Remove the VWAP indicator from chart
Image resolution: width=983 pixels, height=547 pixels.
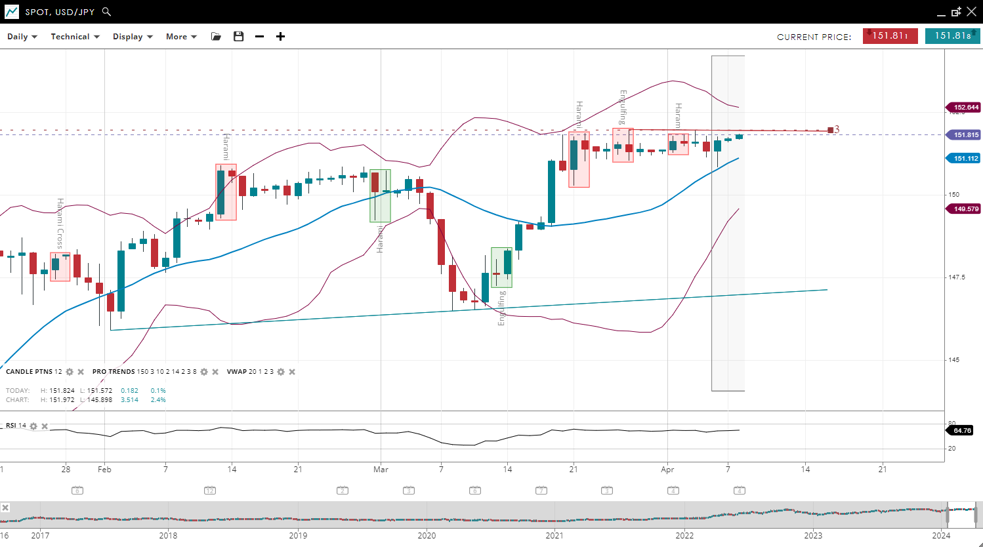pos(292,372)
